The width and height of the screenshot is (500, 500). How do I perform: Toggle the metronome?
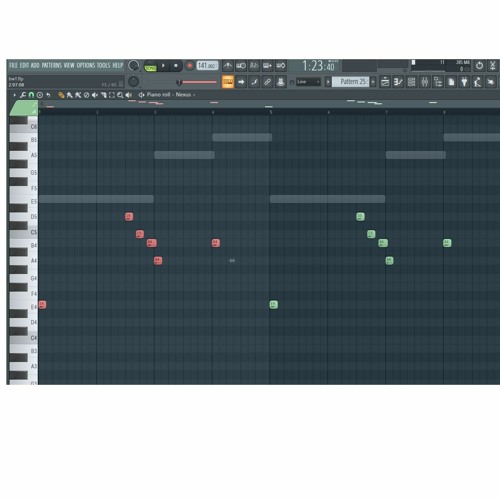point(228,66)
